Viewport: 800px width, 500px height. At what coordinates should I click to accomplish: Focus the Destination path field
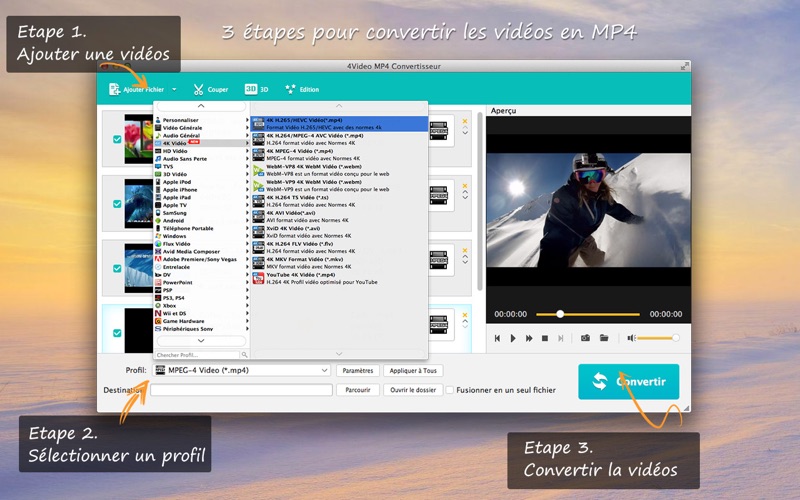(x=241, y=390)
